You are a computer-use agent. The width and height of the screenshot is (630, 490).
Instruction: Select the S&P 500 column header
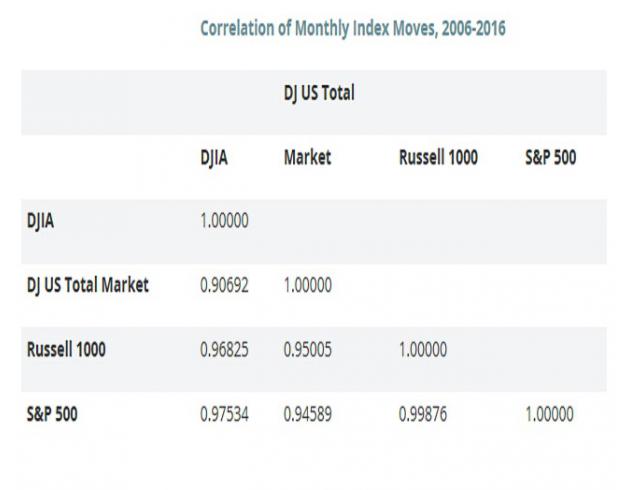[x=550, y=158]
